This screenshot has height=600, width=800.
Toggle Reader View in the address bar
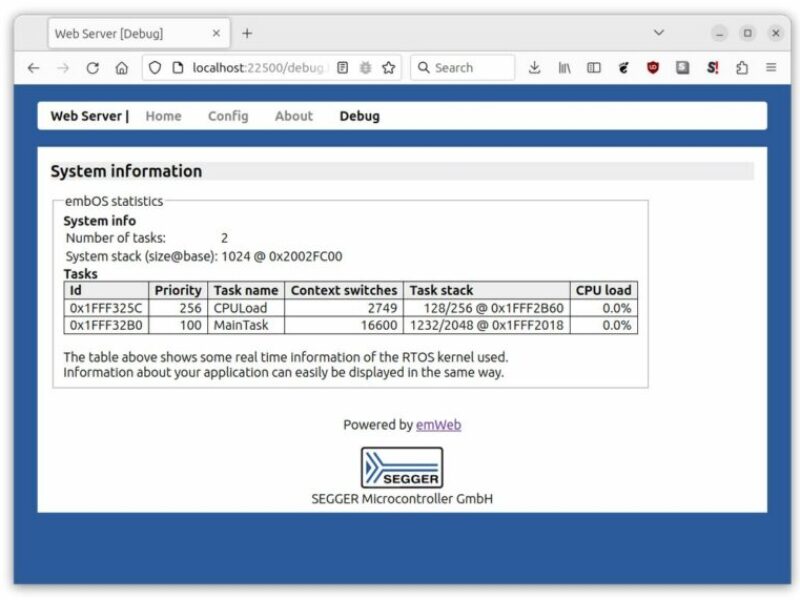[342, 67]
